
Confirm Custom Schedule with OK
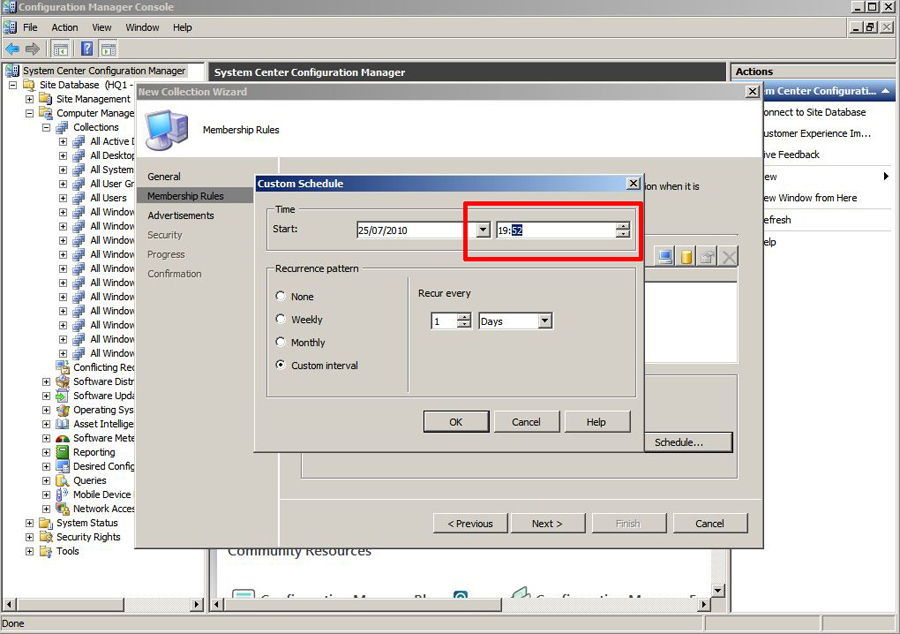pos(456,422)
